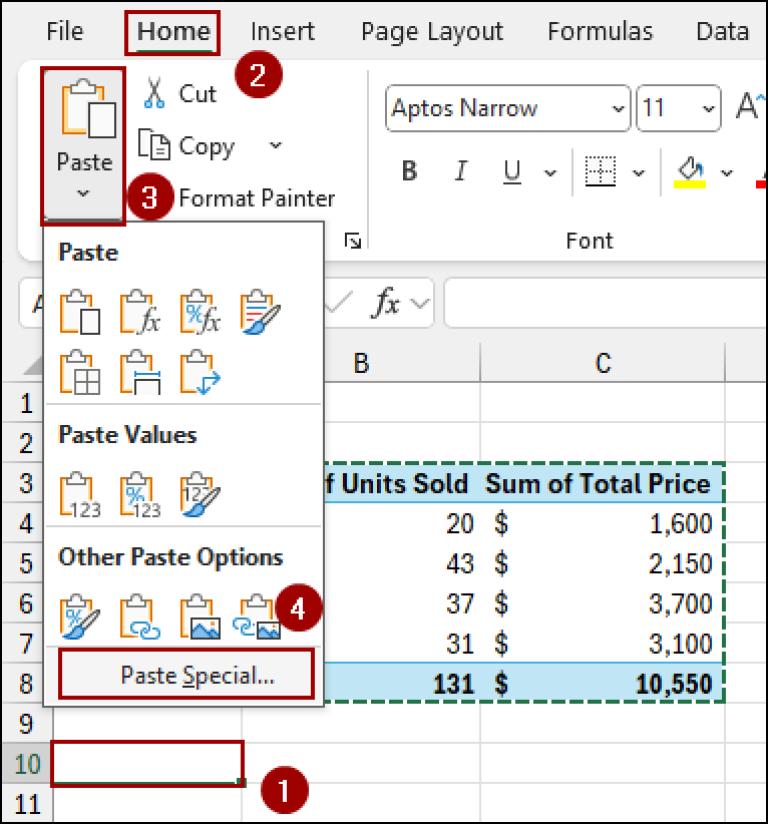
Task: Toggle italic formatting
Action: point(460,171)
